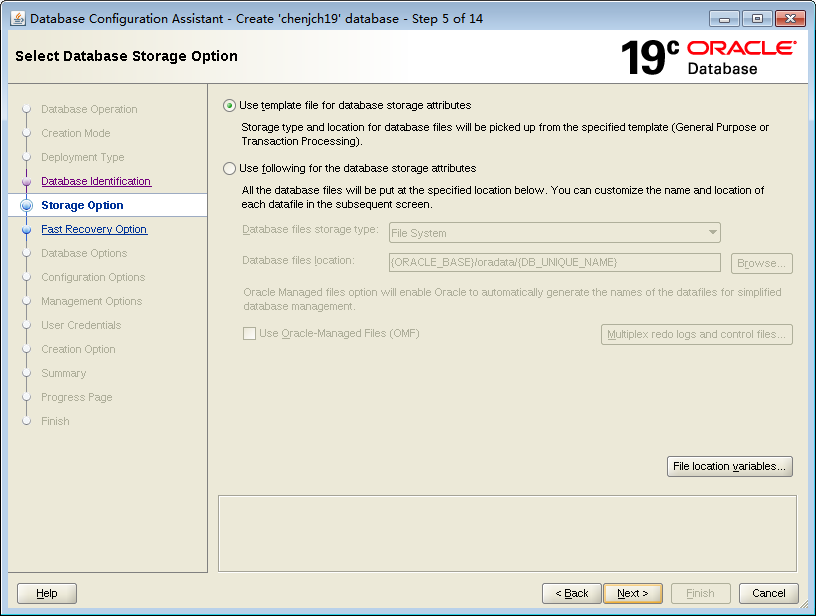Open the Database Identification step link
816x616 pixels.
click(95, 181)
